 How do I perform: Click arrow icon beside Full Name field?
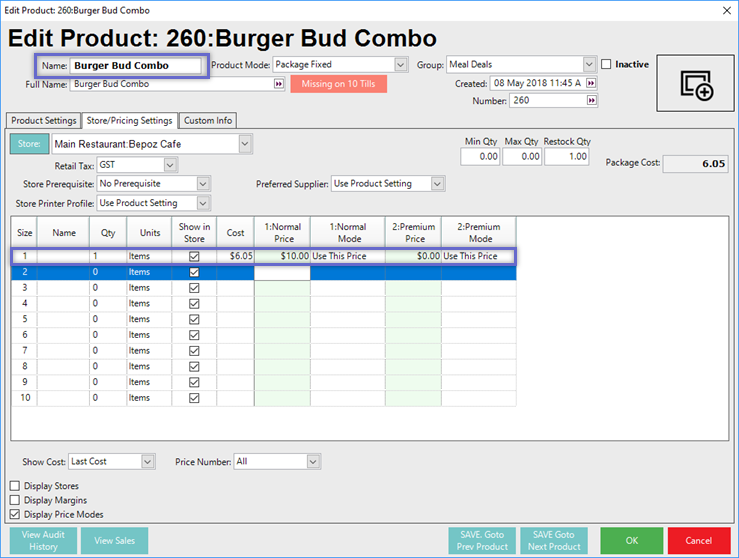pyautogui.click(x=278, y=84)
